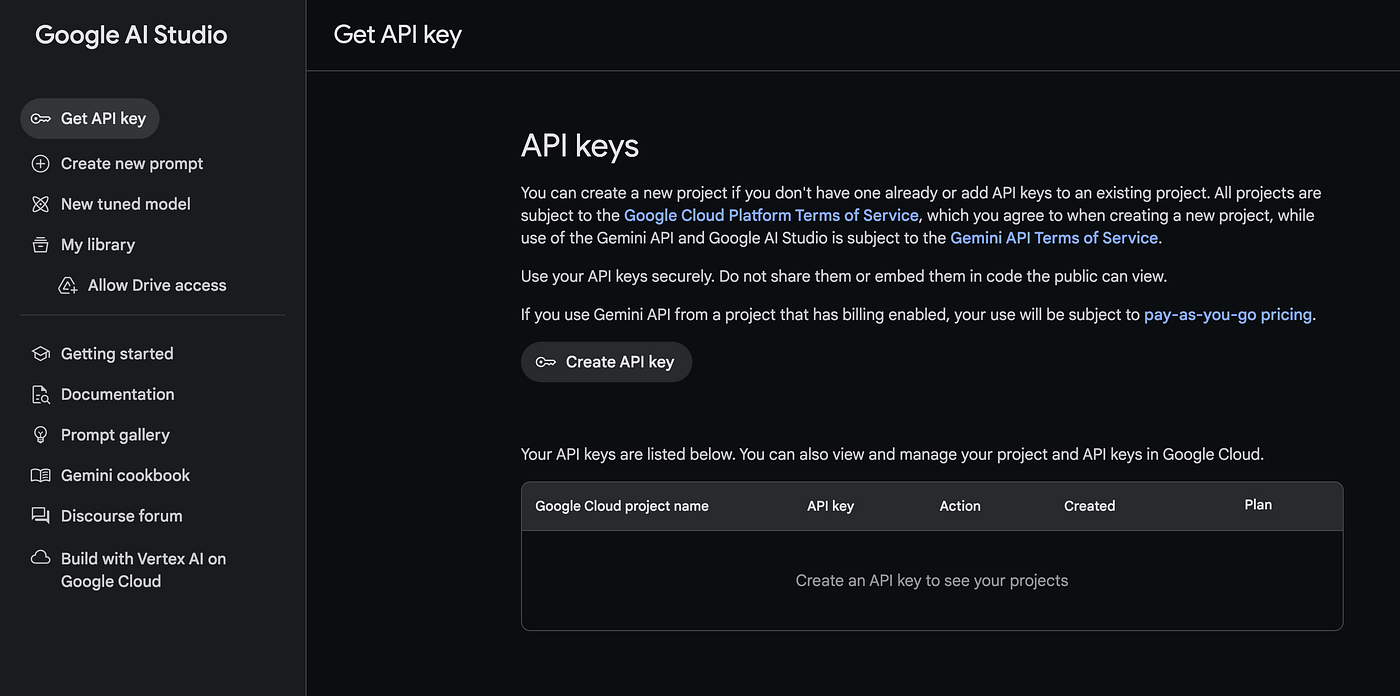
Task: Click the Google Cloud project name column header
Action: coord(622,506)
